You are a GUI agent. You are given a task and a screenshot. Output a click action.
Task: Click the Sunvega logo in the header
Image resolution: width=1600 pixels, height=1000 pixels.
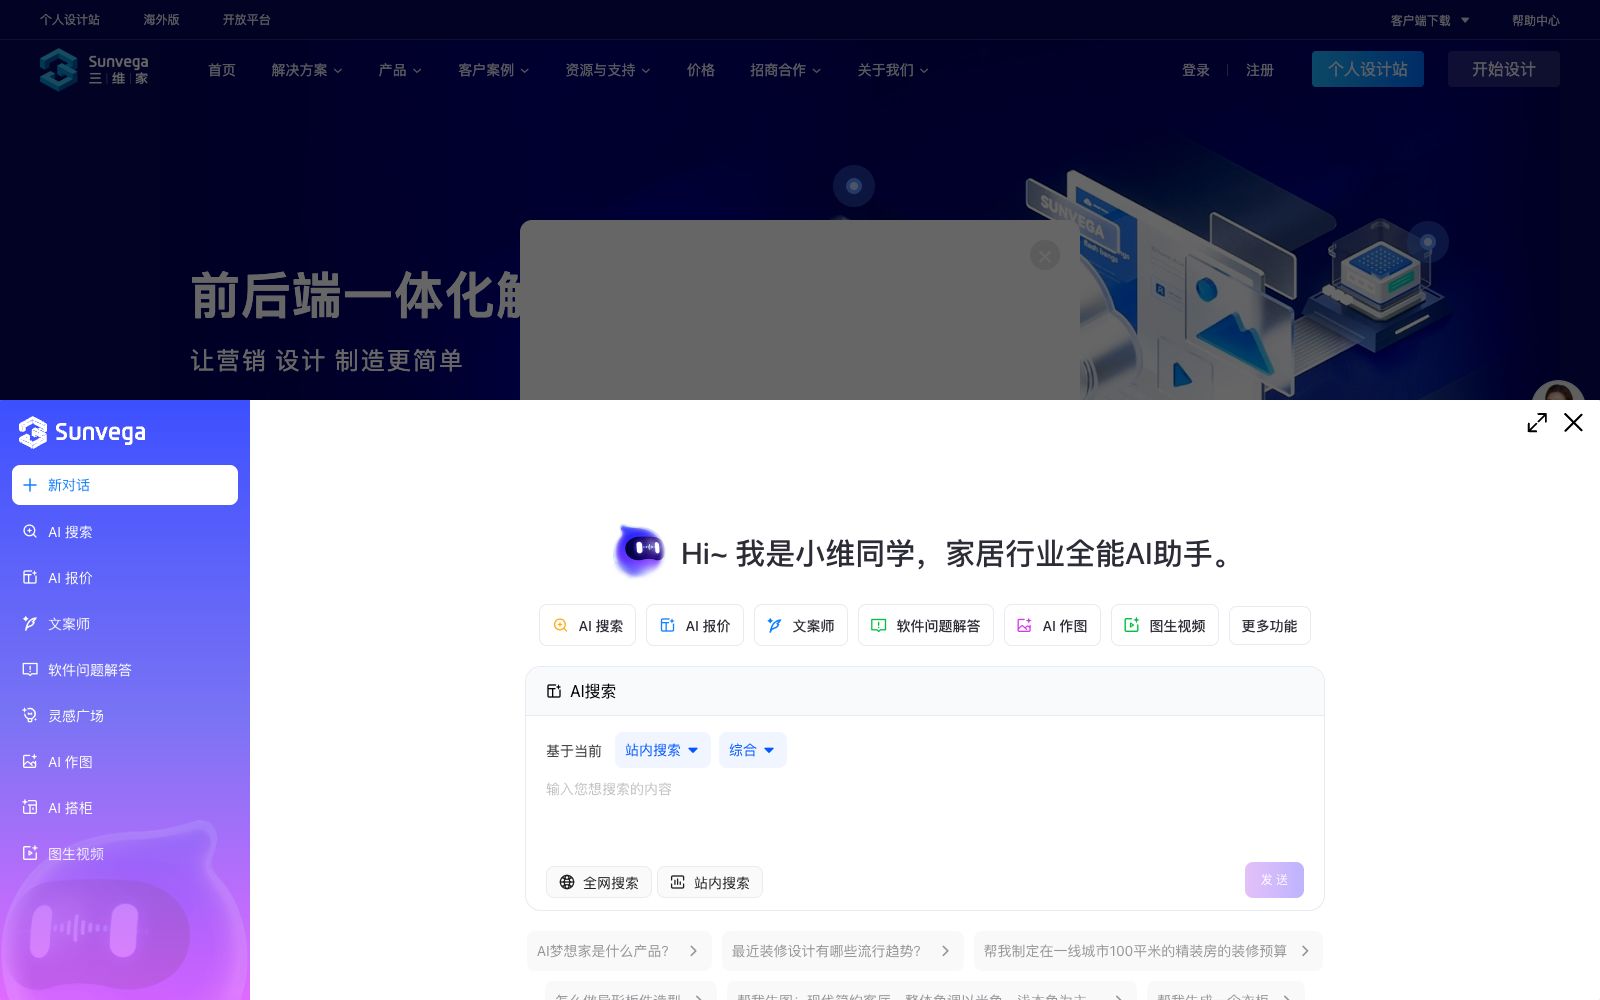[x=94, y=70]
